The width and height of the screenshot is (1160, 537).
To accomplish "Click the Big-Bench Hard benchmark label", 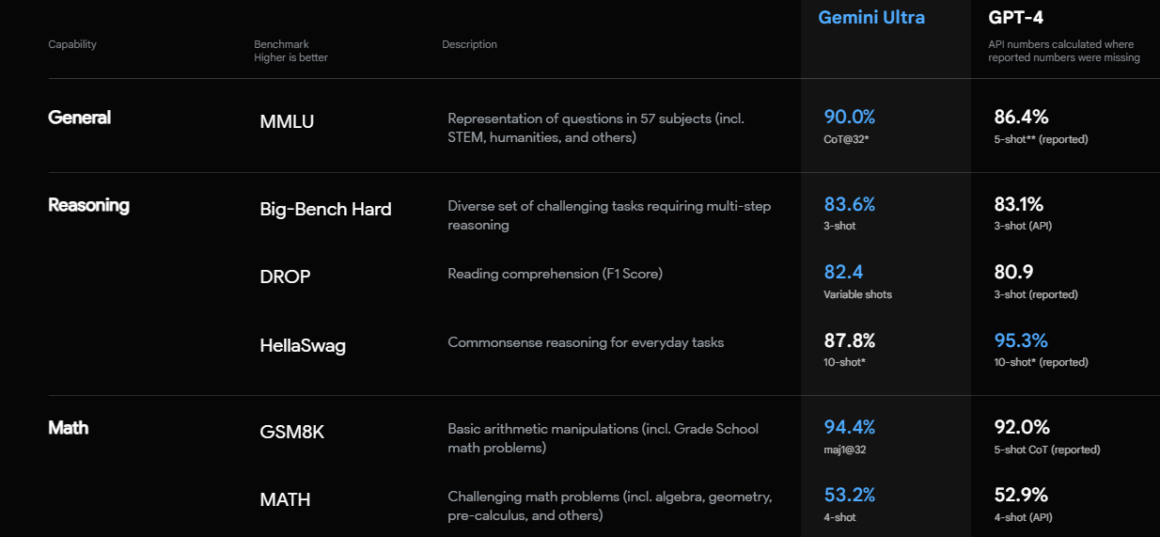I will 325,209.
